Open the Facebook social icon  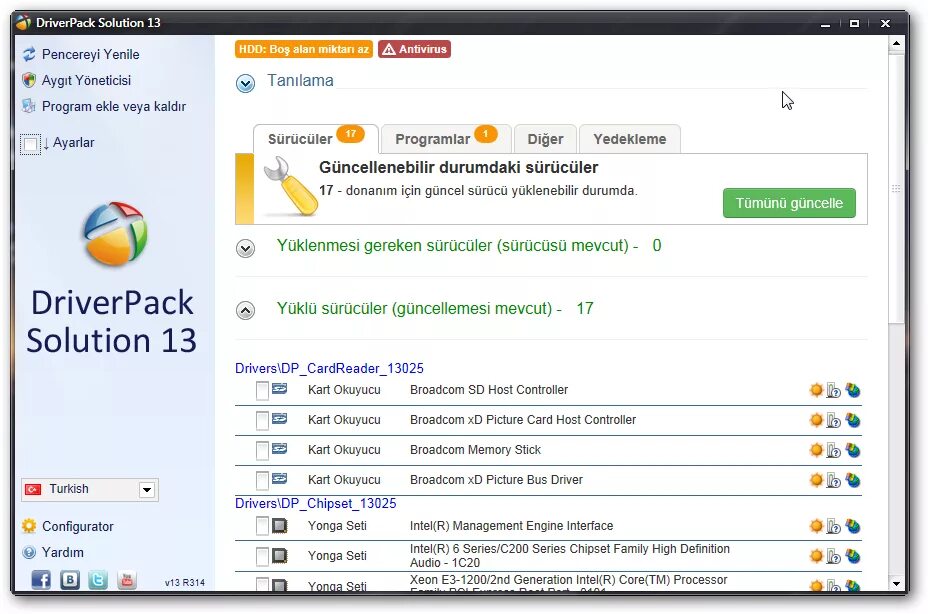(41, 580)
